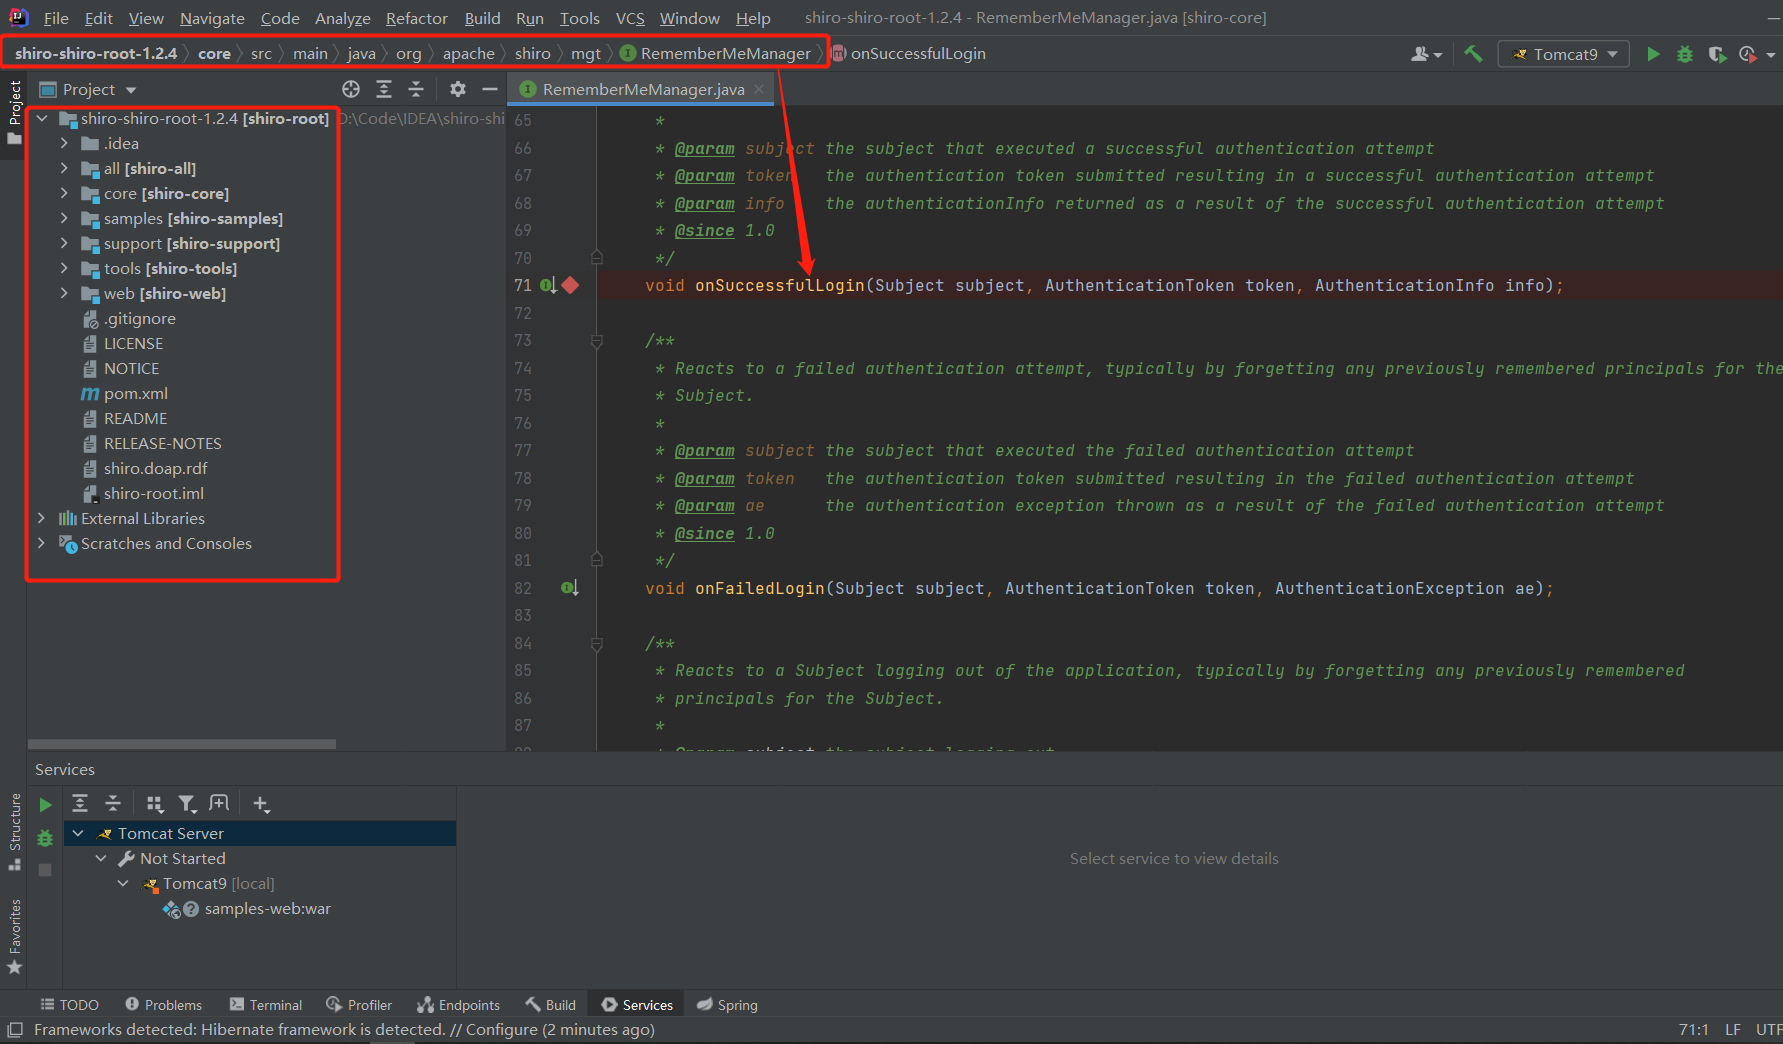Expand the .idea folder
1783x1044 pixels.
tap(64, 143)
